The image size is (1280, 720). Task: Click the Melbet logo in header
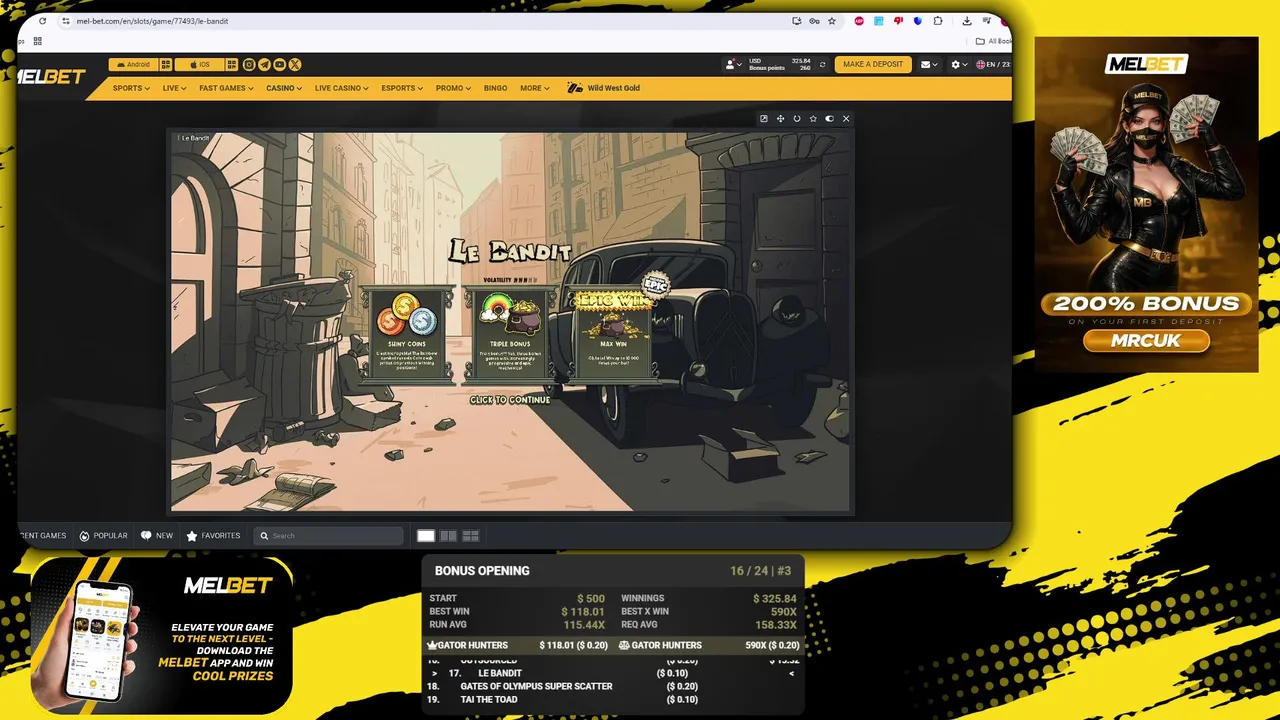[52, 76]
